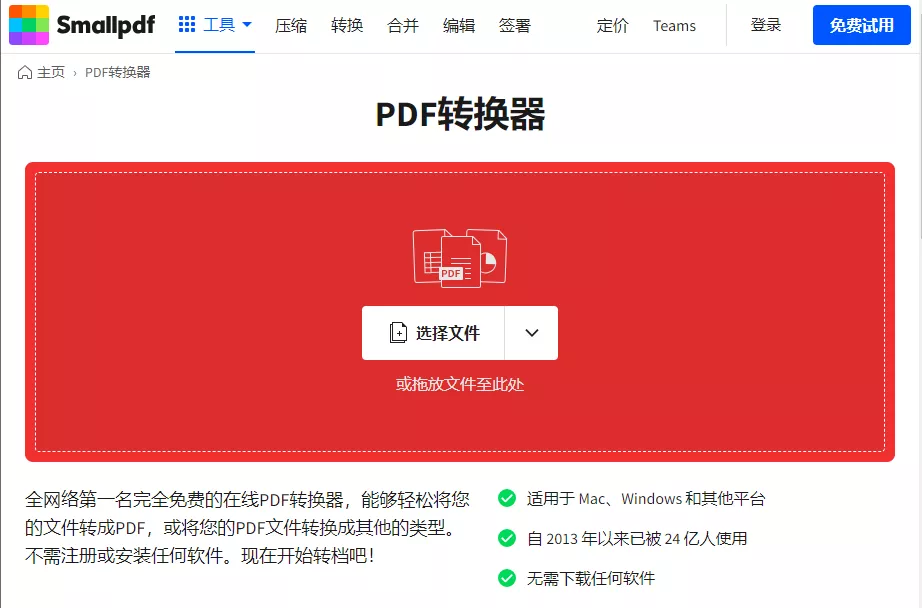Select 合并 in the top navigation

point(403,26)
